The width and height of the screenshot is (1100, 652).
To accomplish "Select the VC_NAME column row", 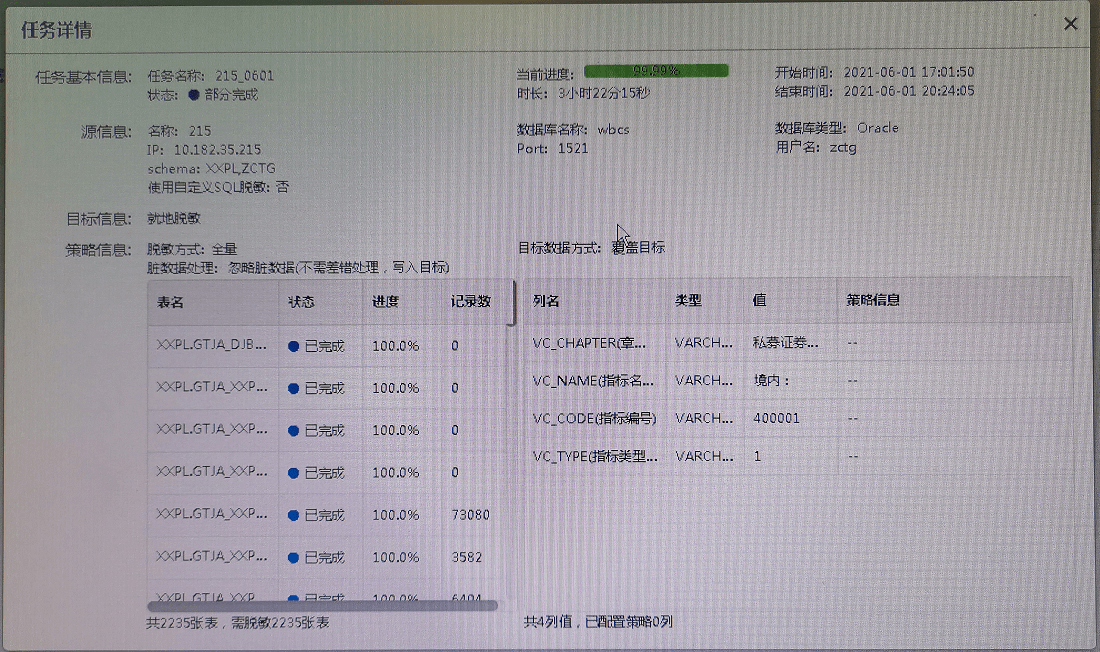I will pyautogui.click(x=798, y=380).
